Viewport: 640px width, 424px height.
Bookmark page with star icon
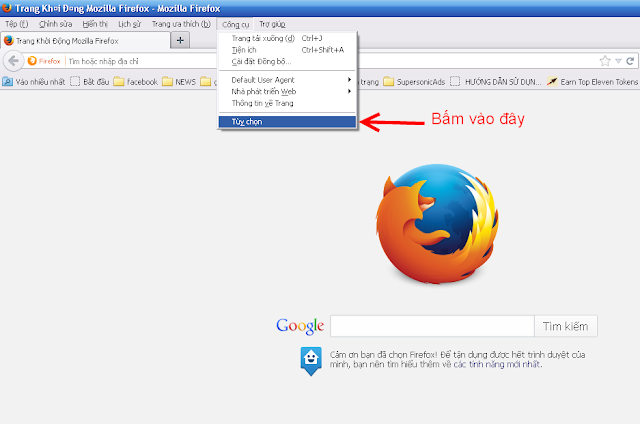pyautogui.click(x=605, y=61)
